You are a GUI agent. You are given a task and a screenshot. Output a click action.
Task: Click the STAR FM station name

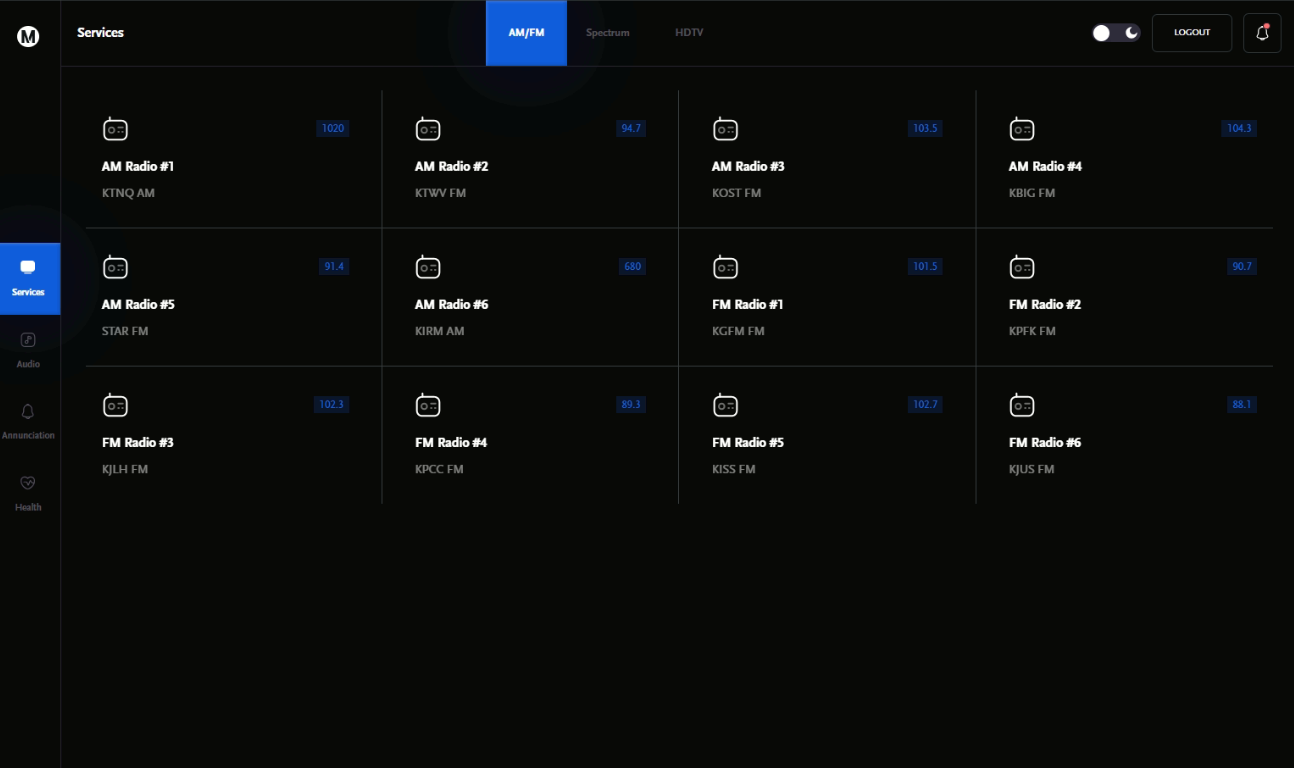pyautogui.click(x=125, y=331)
